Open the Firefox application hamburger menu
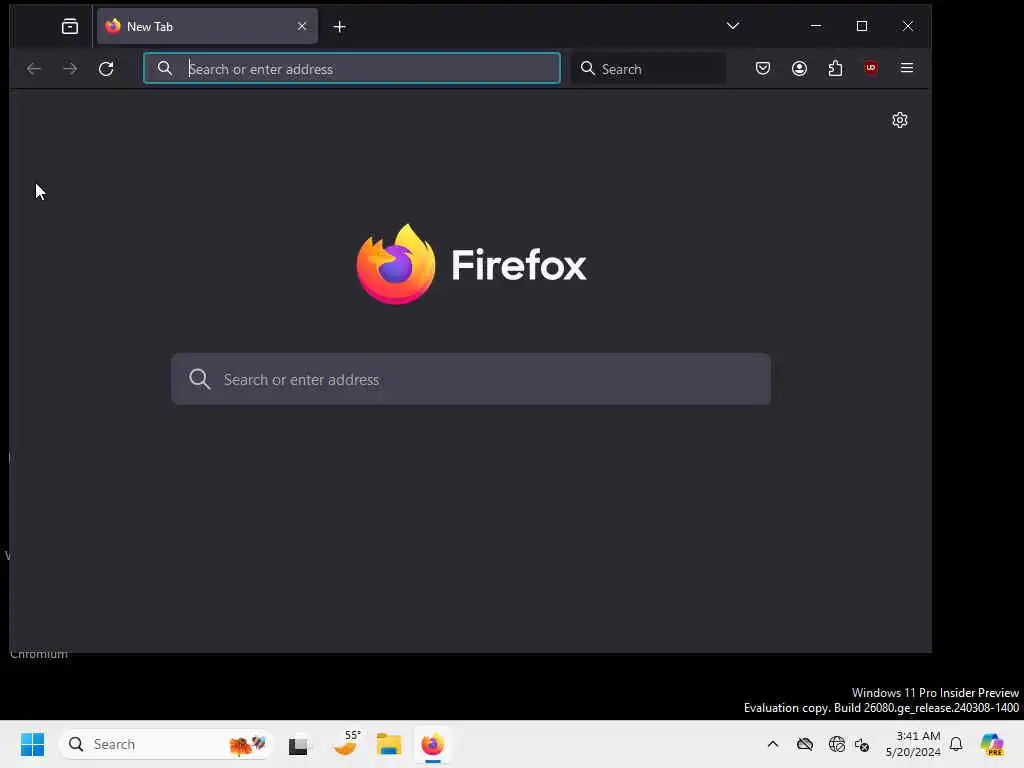This screenshot has width=1024, height=768. (x=907, y=68)
